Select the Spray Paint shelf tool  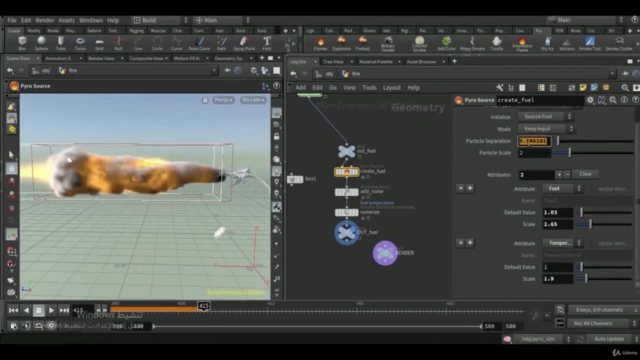click(x=244, y=43)
